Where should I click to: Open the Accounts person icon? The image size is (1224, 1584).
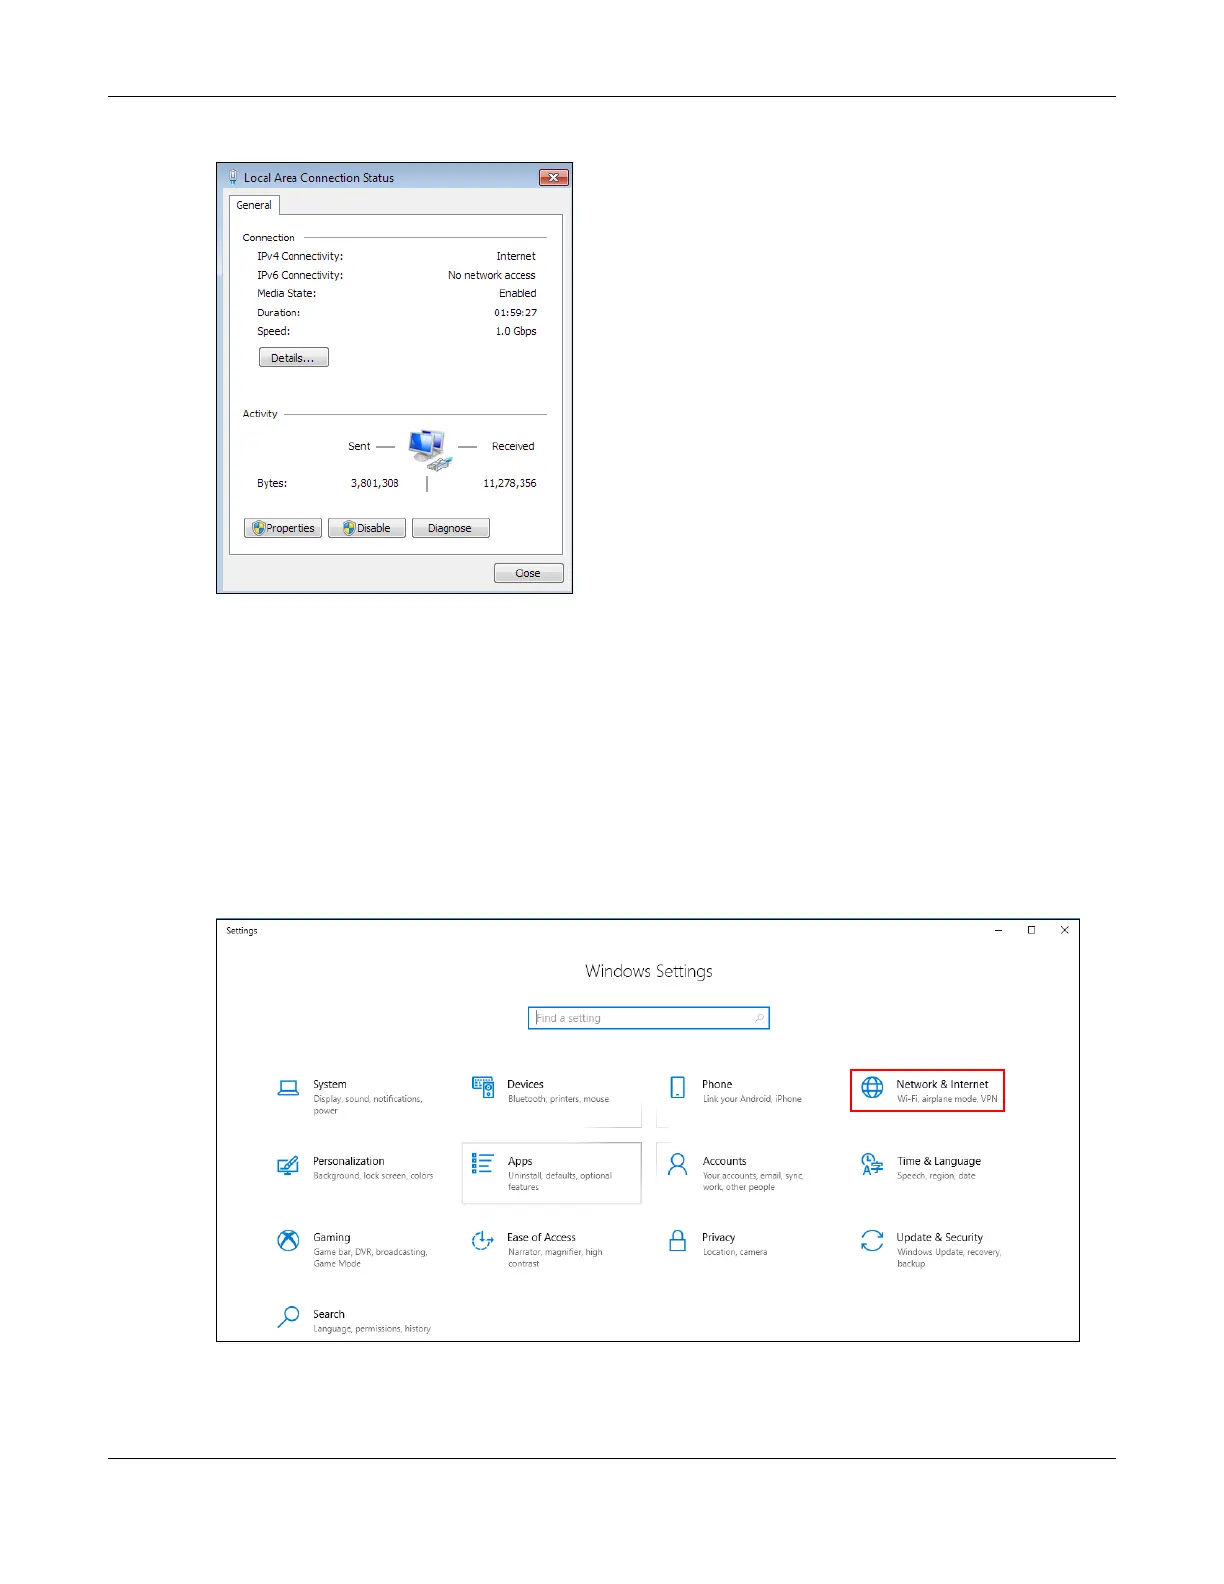[678, 1164]
